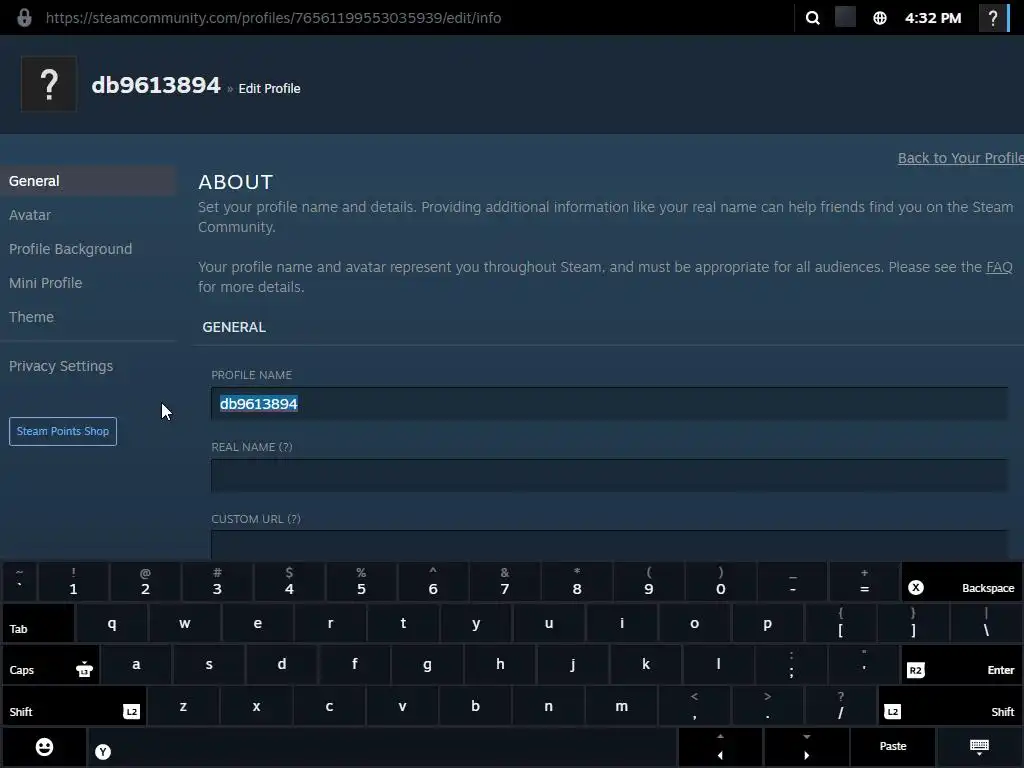The width and height of the screenshot is (1024, 768).
Task: Tap the 5 key with percent sign
Action: pyautogui.click(x=361, y=582)
